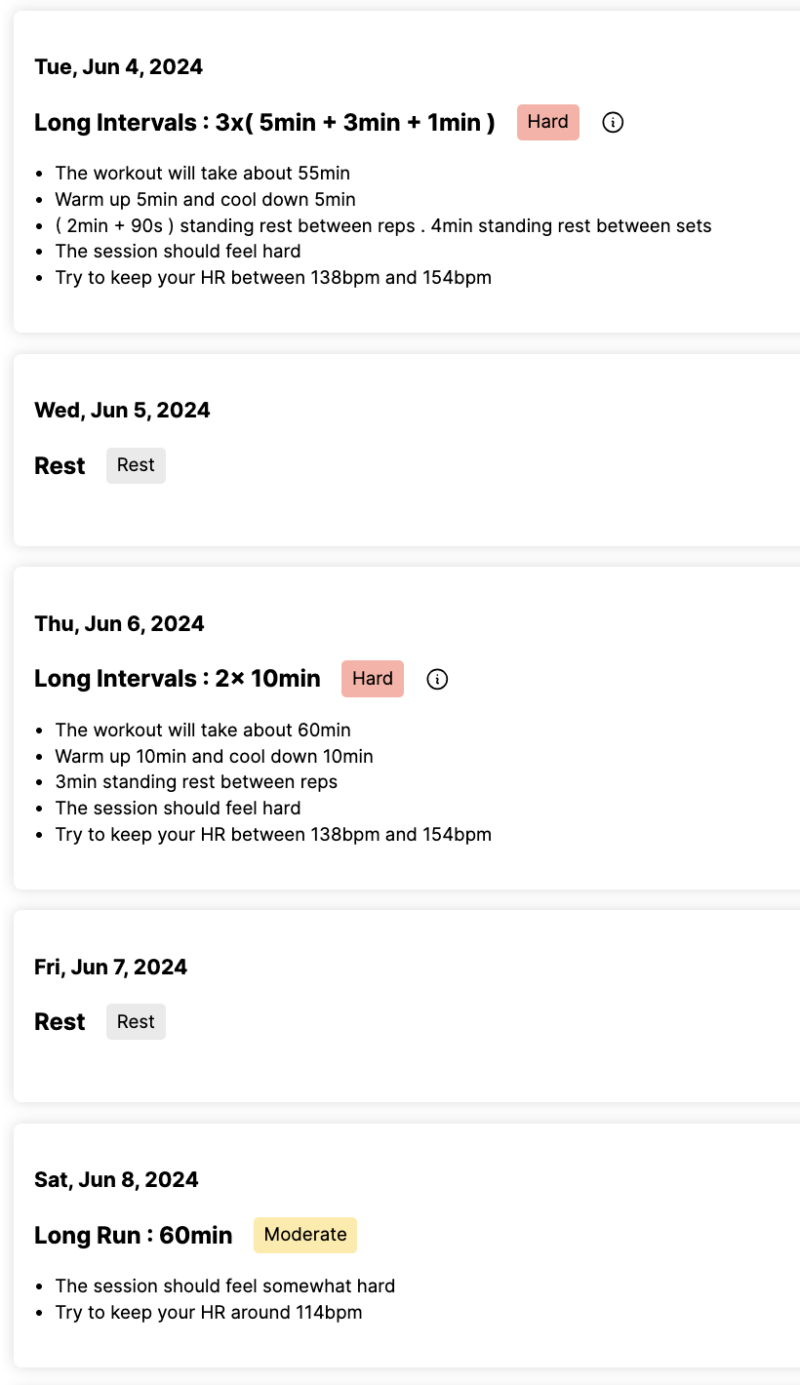The image size is (800, 1385).
Task: Select the Hard badge on Thursday's workout
Action: (x=372, y=678)
